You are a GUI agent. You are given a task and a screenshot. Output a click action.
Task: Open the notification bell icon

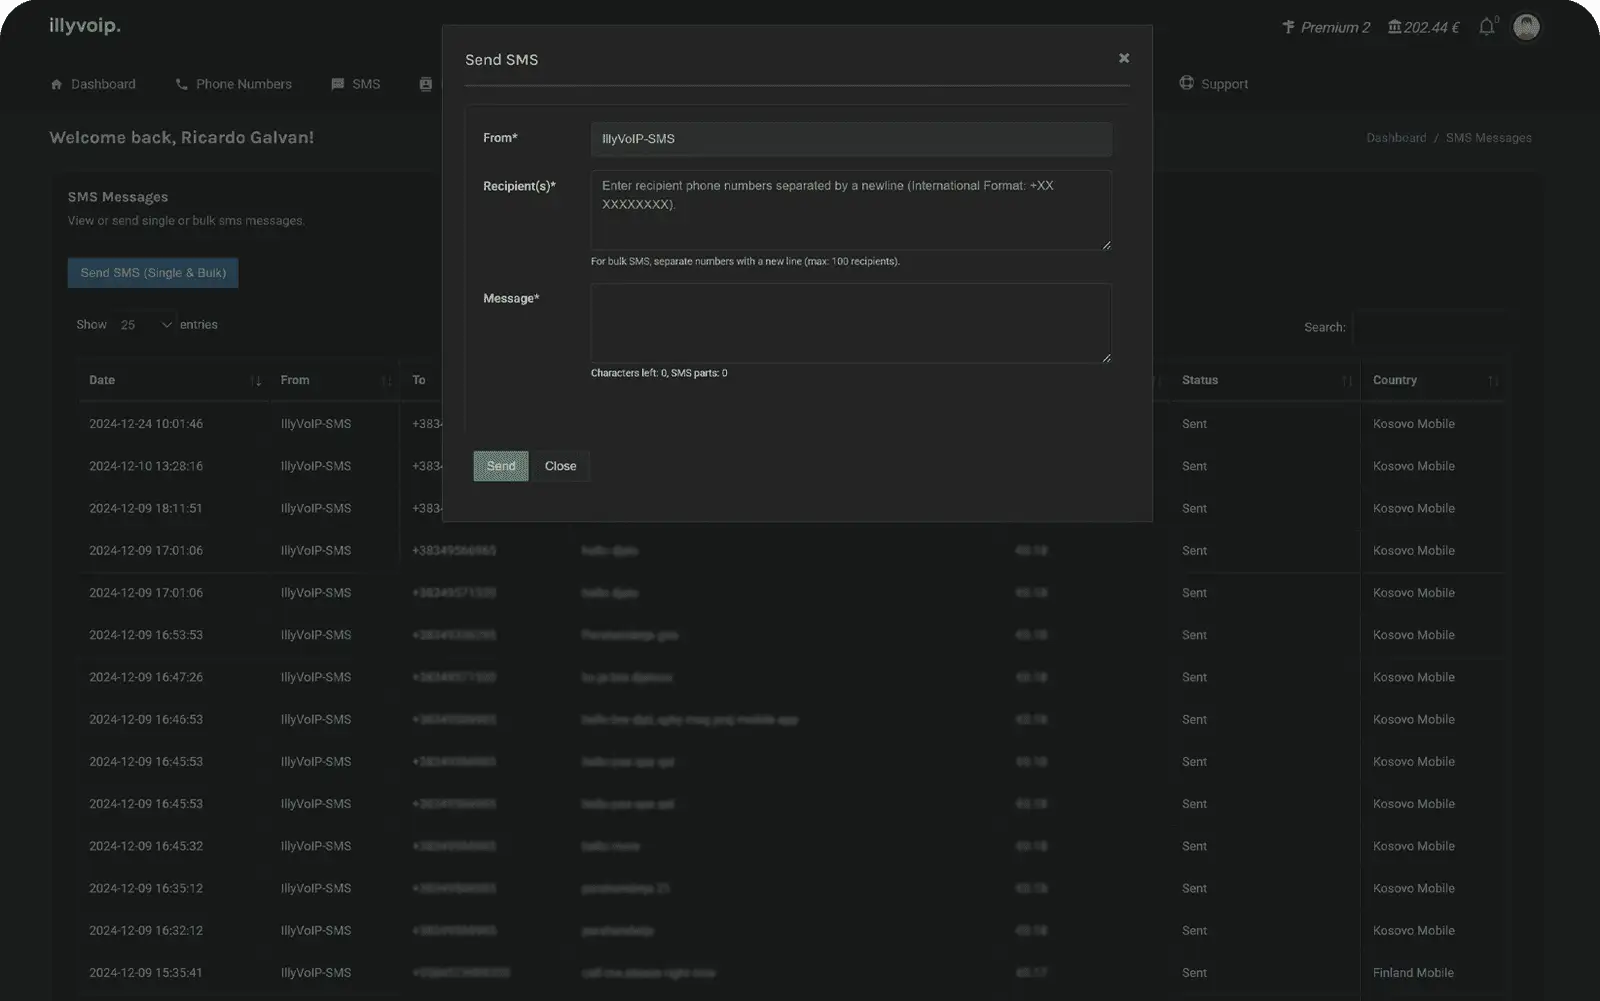coord(1487,27)
